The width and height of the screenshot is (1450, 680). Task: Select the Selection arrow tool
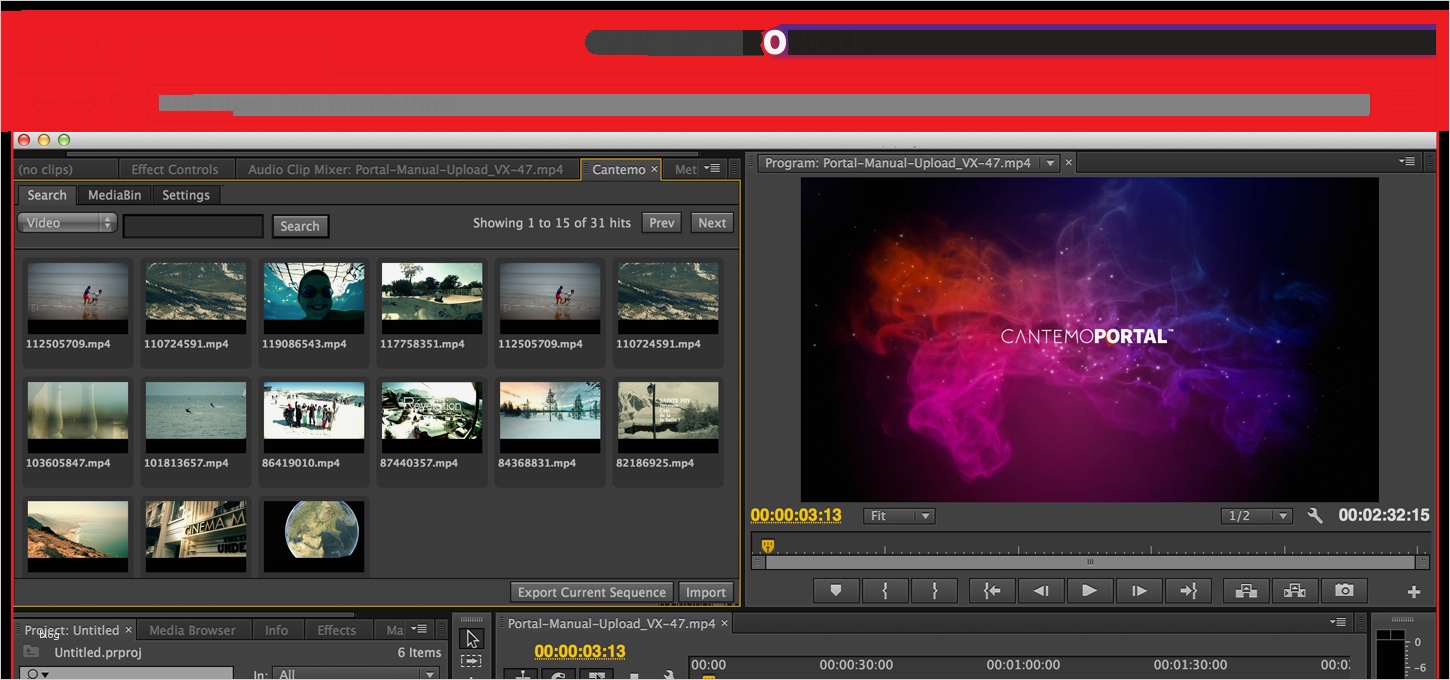tap(472, 638)
